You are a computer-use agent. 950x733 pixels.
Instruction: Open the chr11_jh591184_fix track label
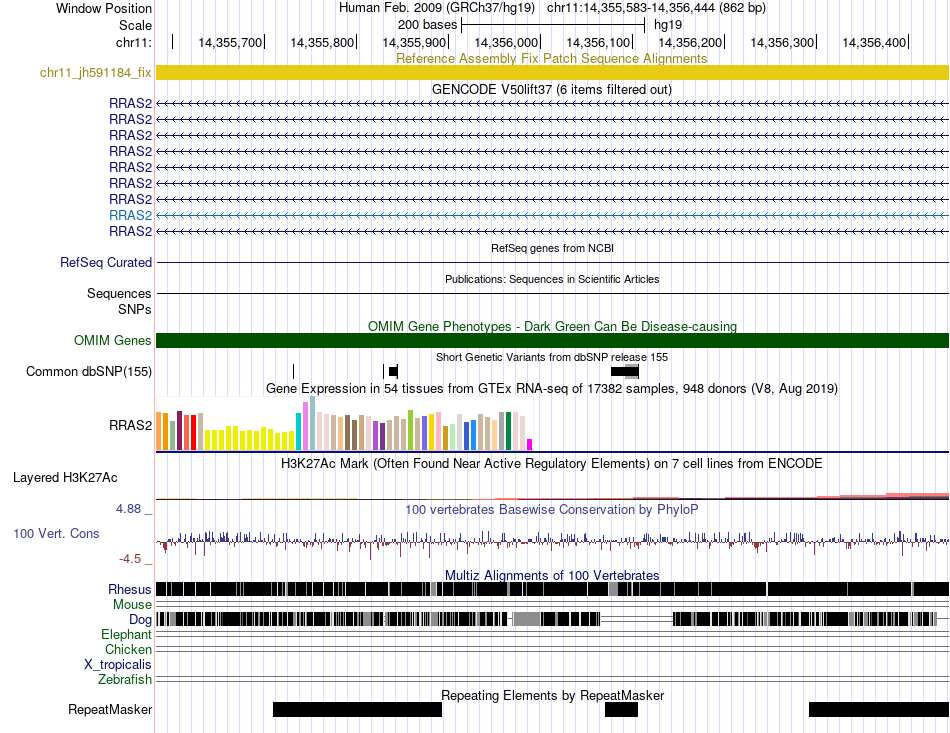pyautogui.click(x=96, y=73)
